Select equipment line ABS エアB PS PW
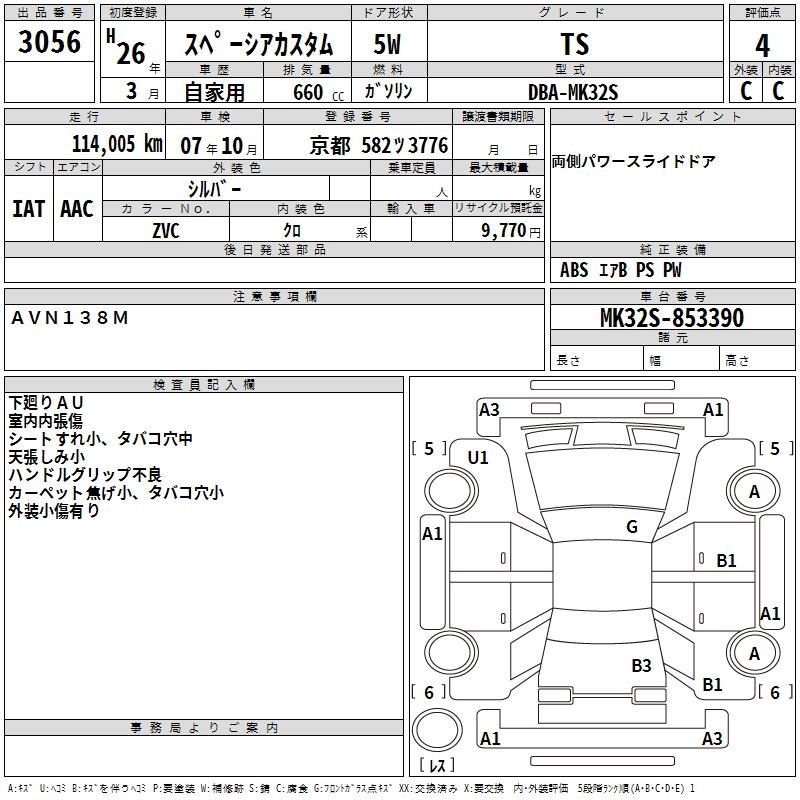The image size is (800, 800). click(x=620, y=270)
